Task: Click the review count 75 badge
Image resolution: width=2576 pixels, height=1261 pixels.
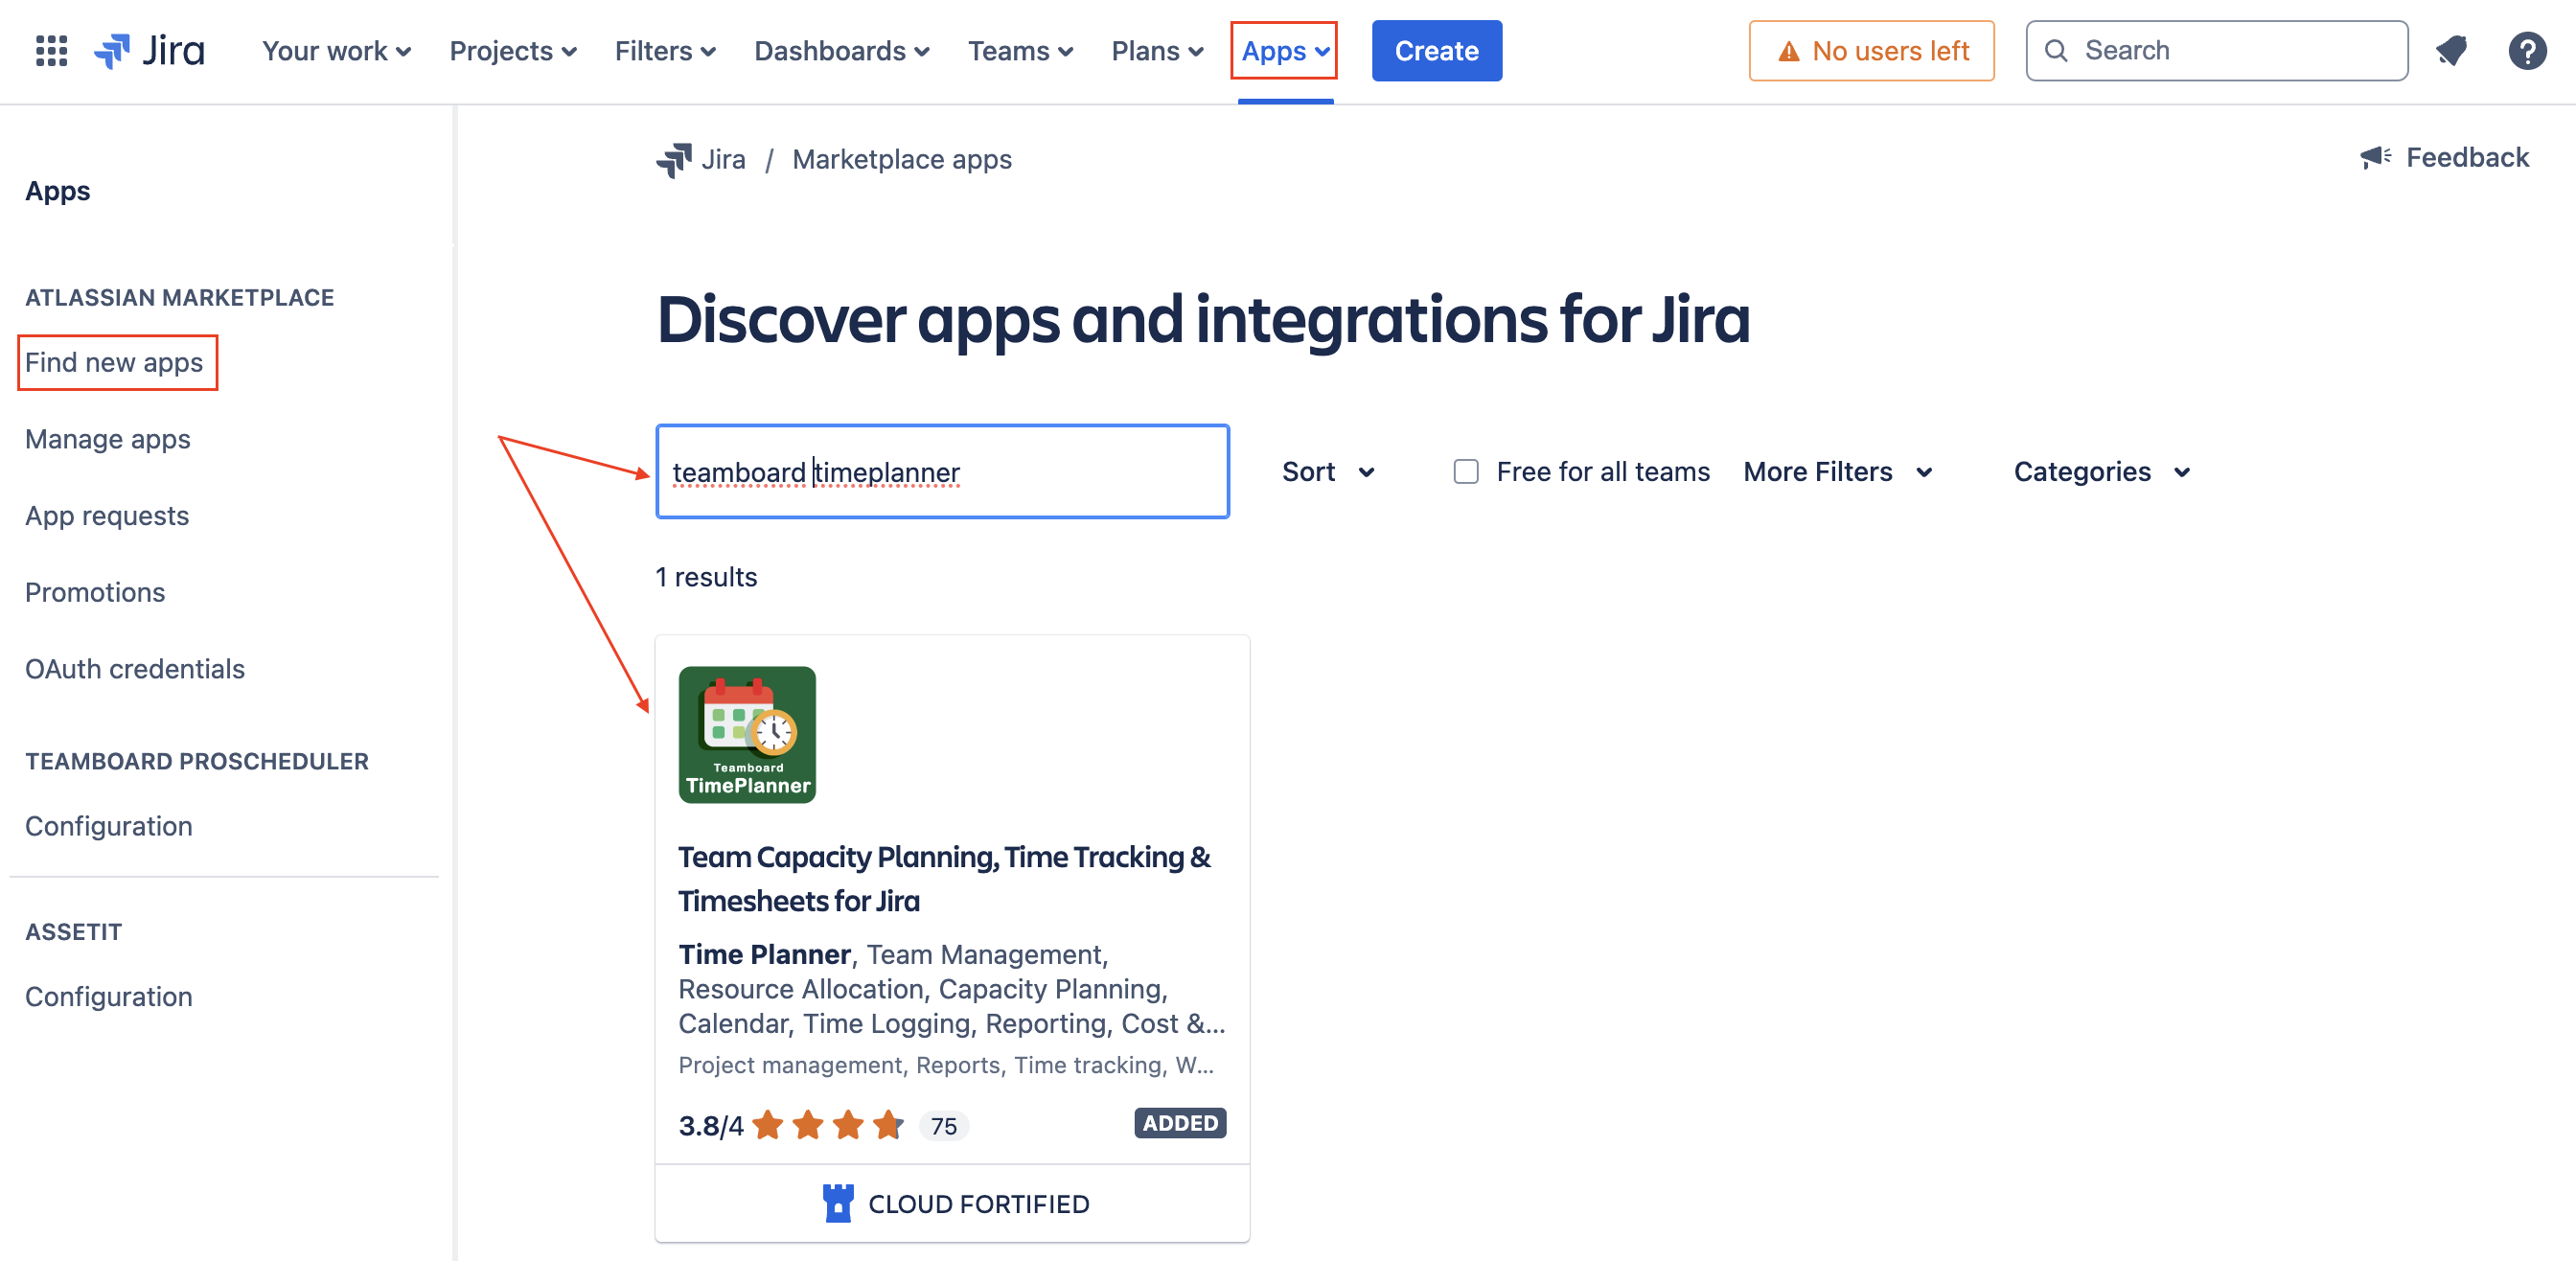Action: point(943,1126)
